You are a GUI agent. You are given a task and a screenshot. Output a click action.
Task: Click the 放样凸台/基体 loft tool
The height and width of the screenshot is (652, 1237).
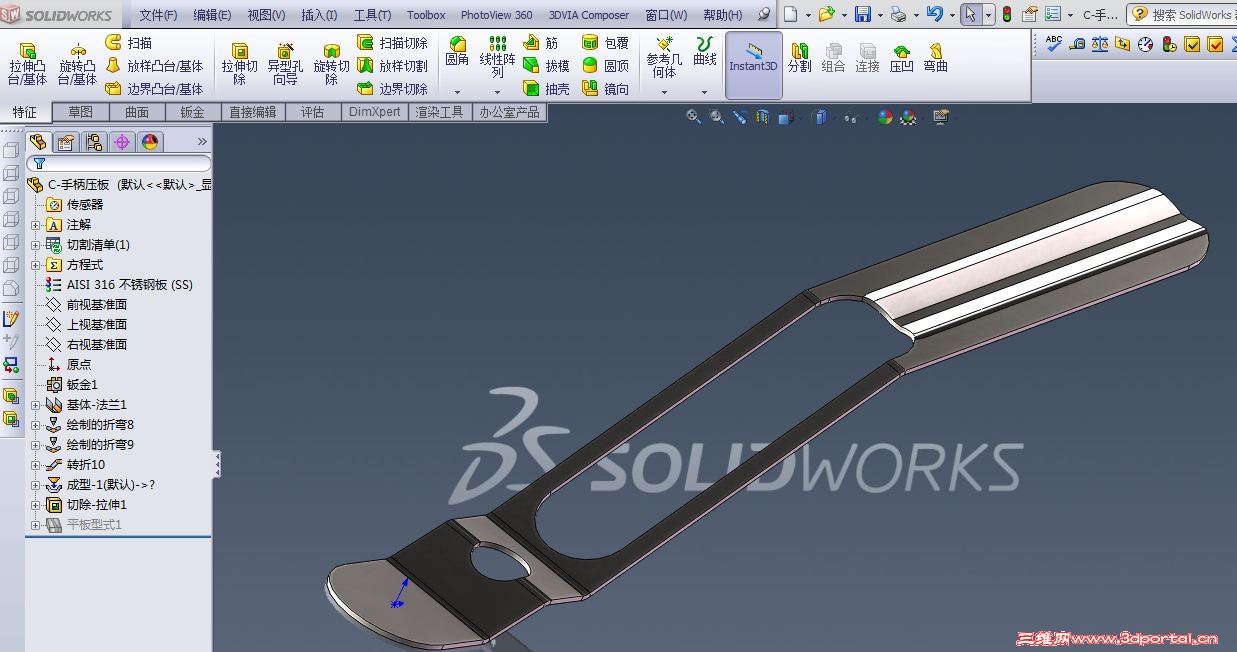(x=154, y=66)
